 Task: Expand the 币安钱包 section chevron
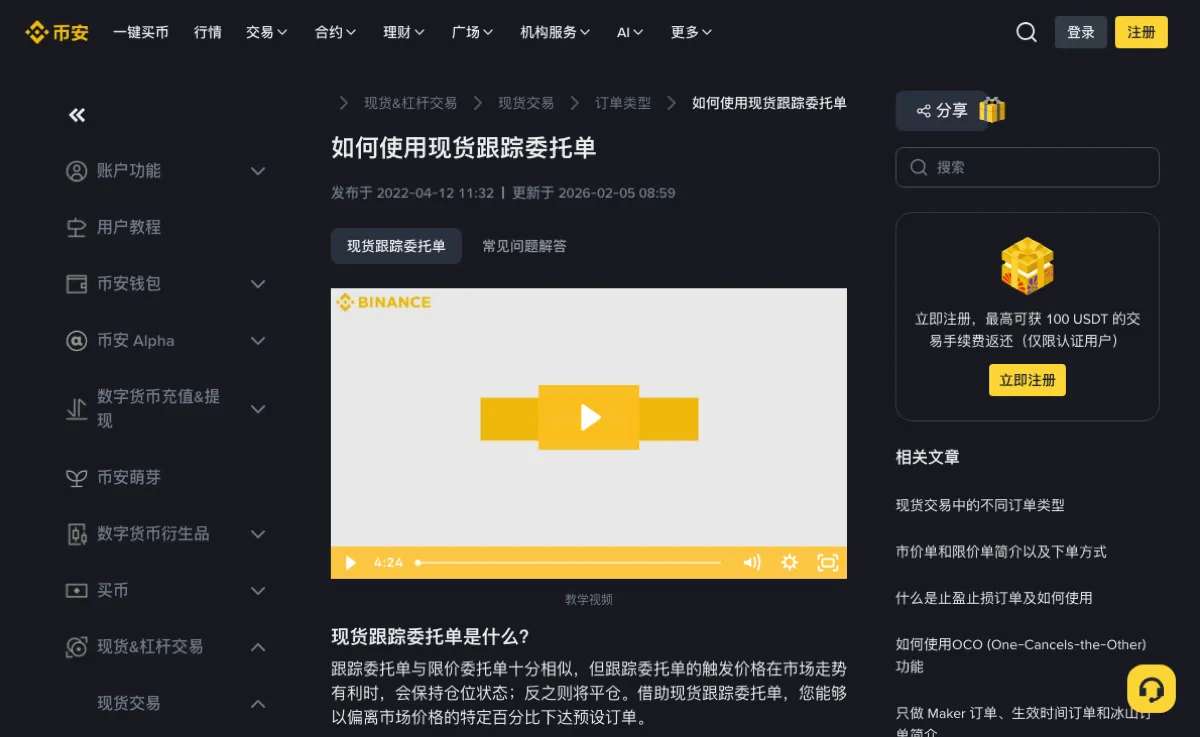tap(258, 284)
